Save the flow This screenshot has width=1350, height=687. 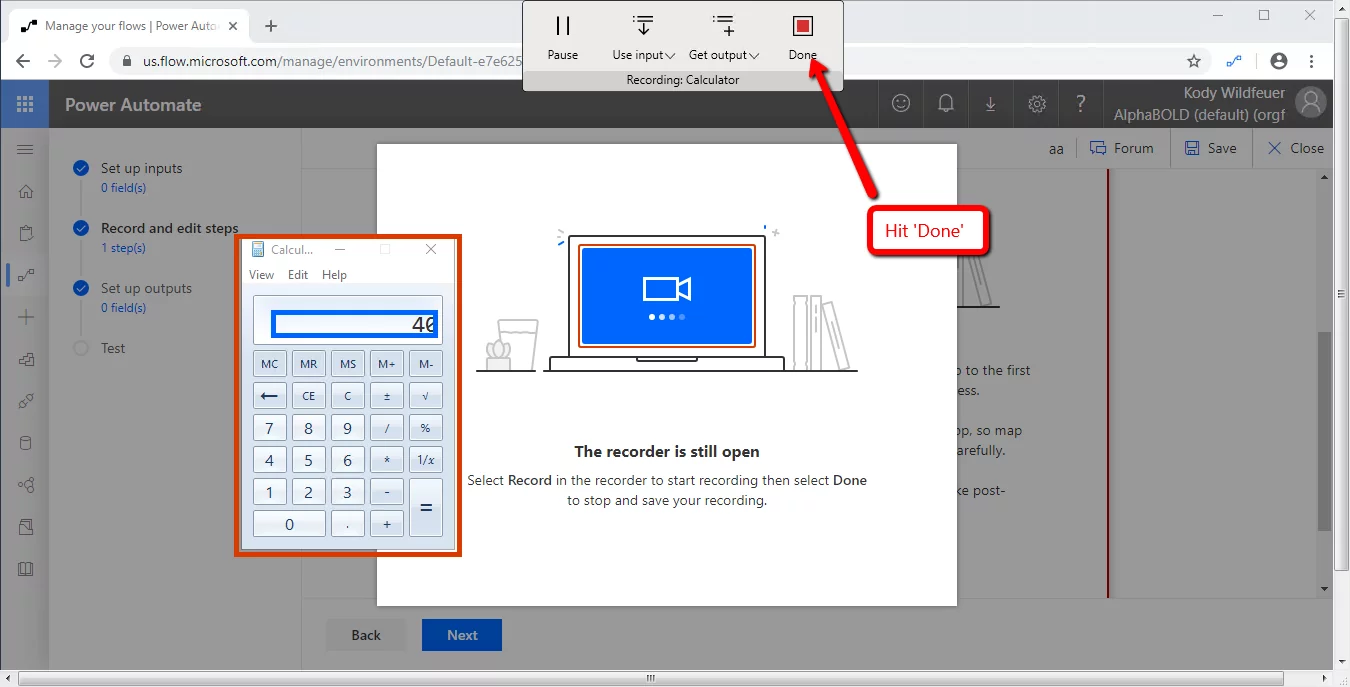pos(1210,148)
